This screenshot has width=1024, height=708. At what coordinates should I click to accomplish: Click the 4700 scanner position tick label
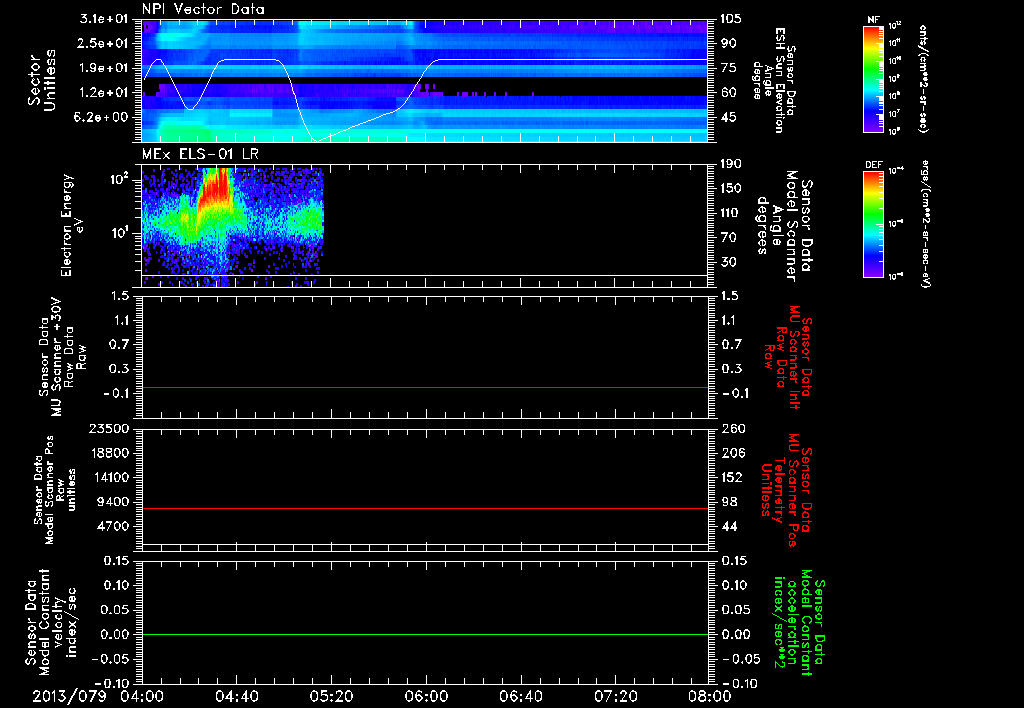(x=114, y=526)
